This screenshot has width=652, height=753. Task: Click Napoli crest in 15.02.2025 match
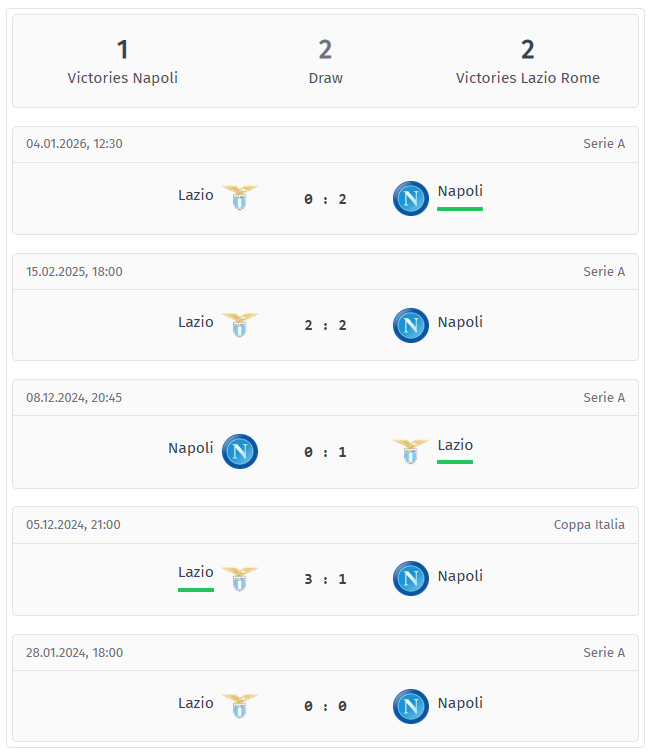[410, 325]
